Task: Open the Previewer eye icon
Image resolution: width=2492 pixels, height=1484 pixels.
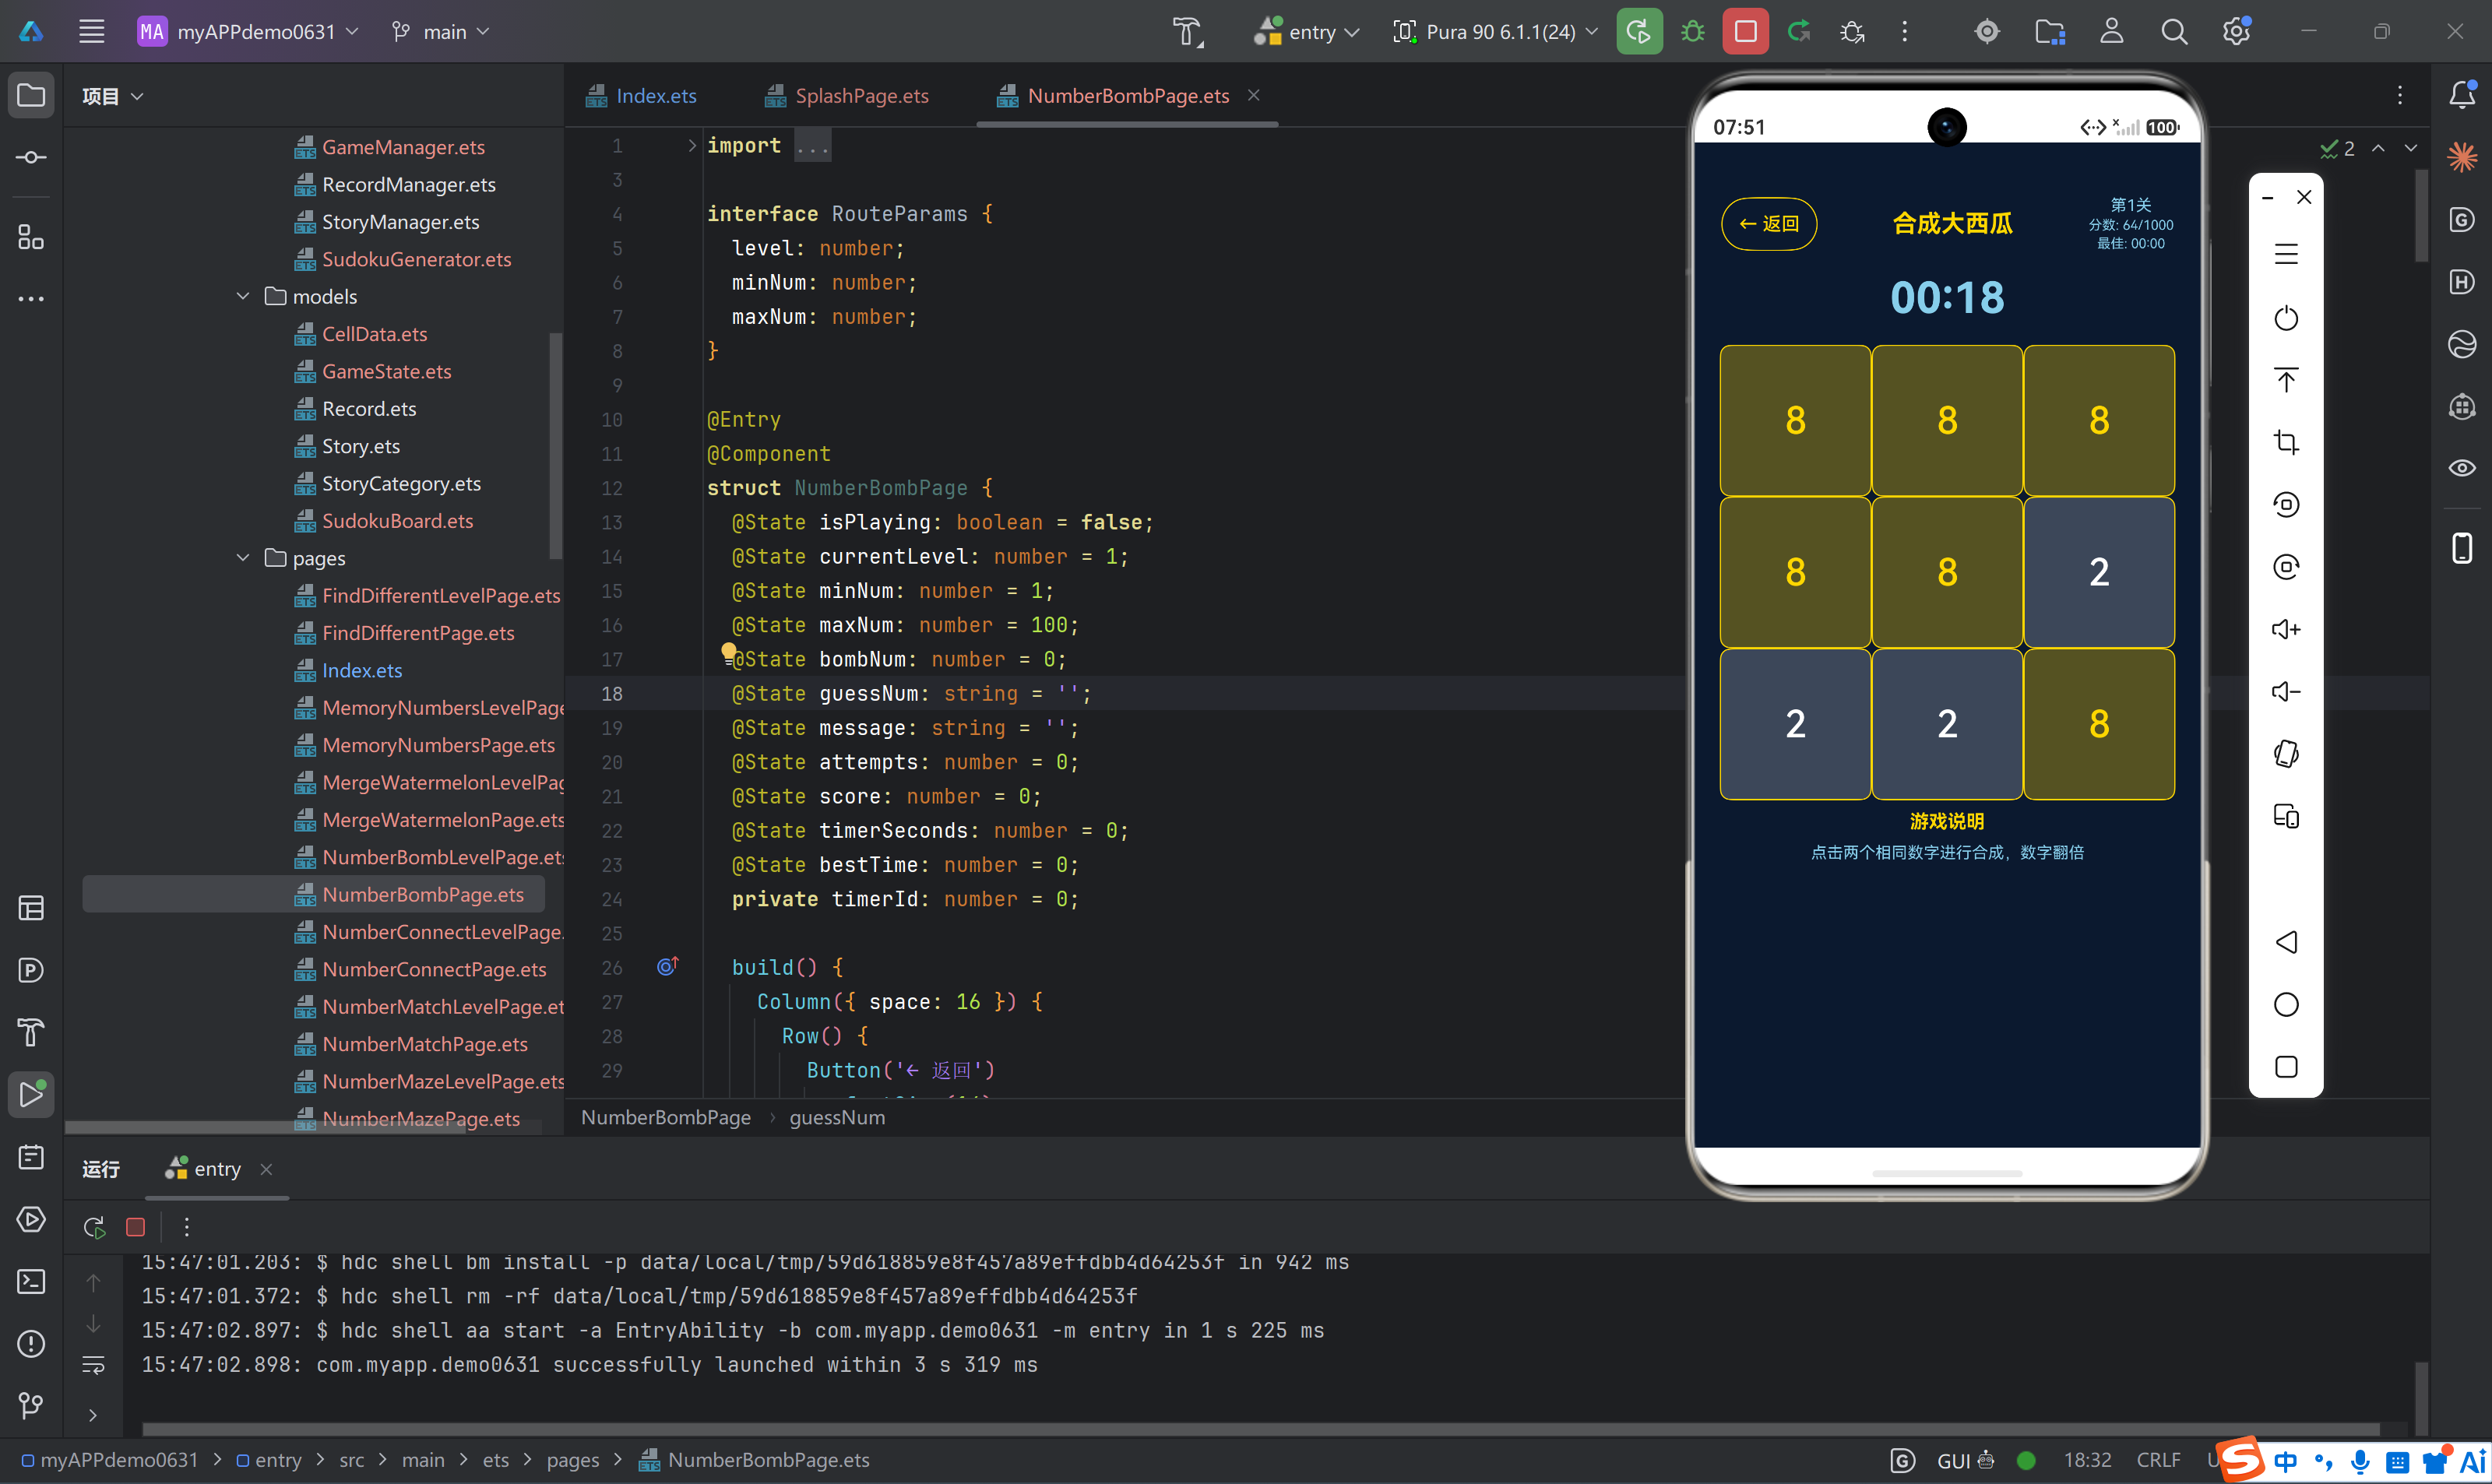Action: pos(2462,468)
